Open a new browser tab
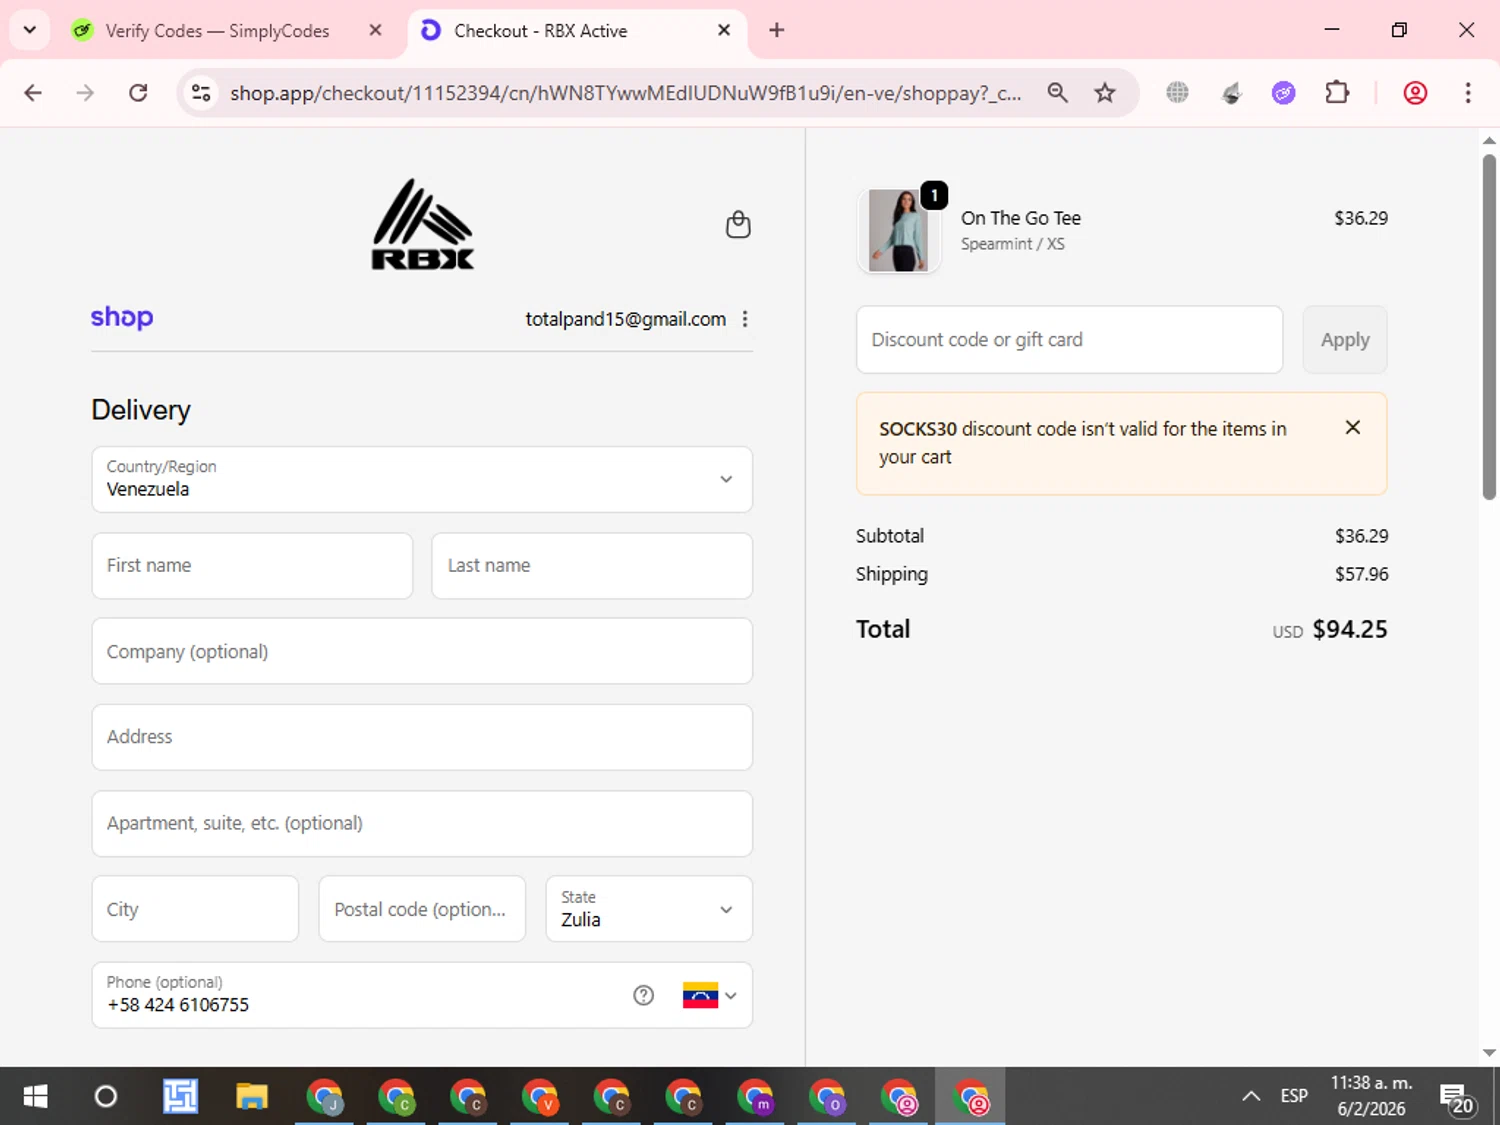 pos(776,30)
